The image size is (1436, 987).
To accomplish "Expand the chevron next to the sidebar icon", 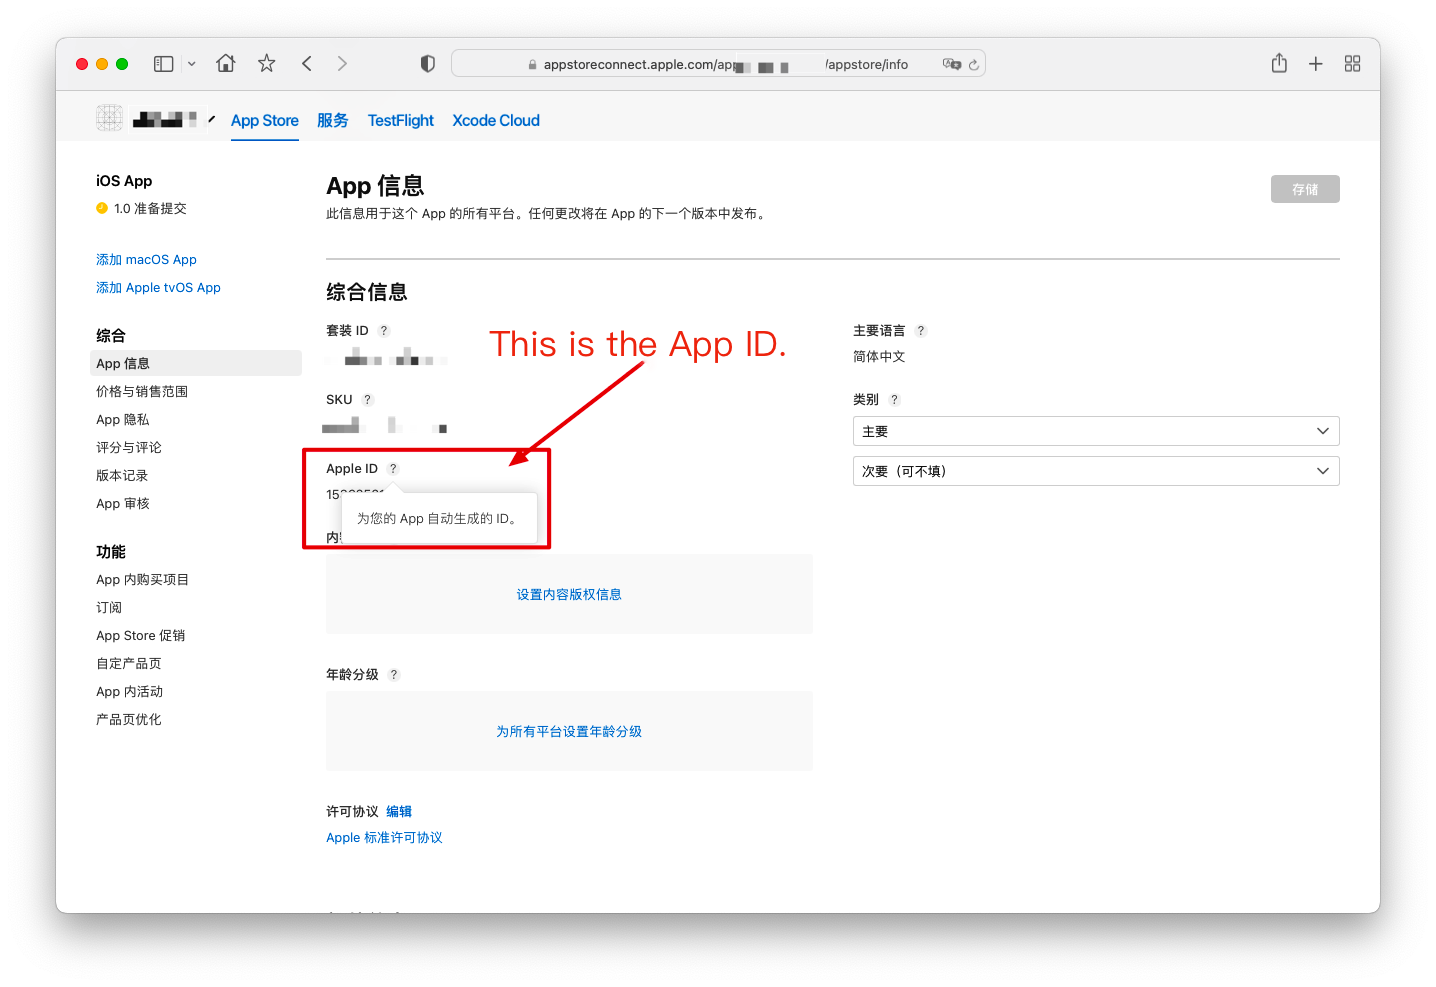I will click(191, 63).
